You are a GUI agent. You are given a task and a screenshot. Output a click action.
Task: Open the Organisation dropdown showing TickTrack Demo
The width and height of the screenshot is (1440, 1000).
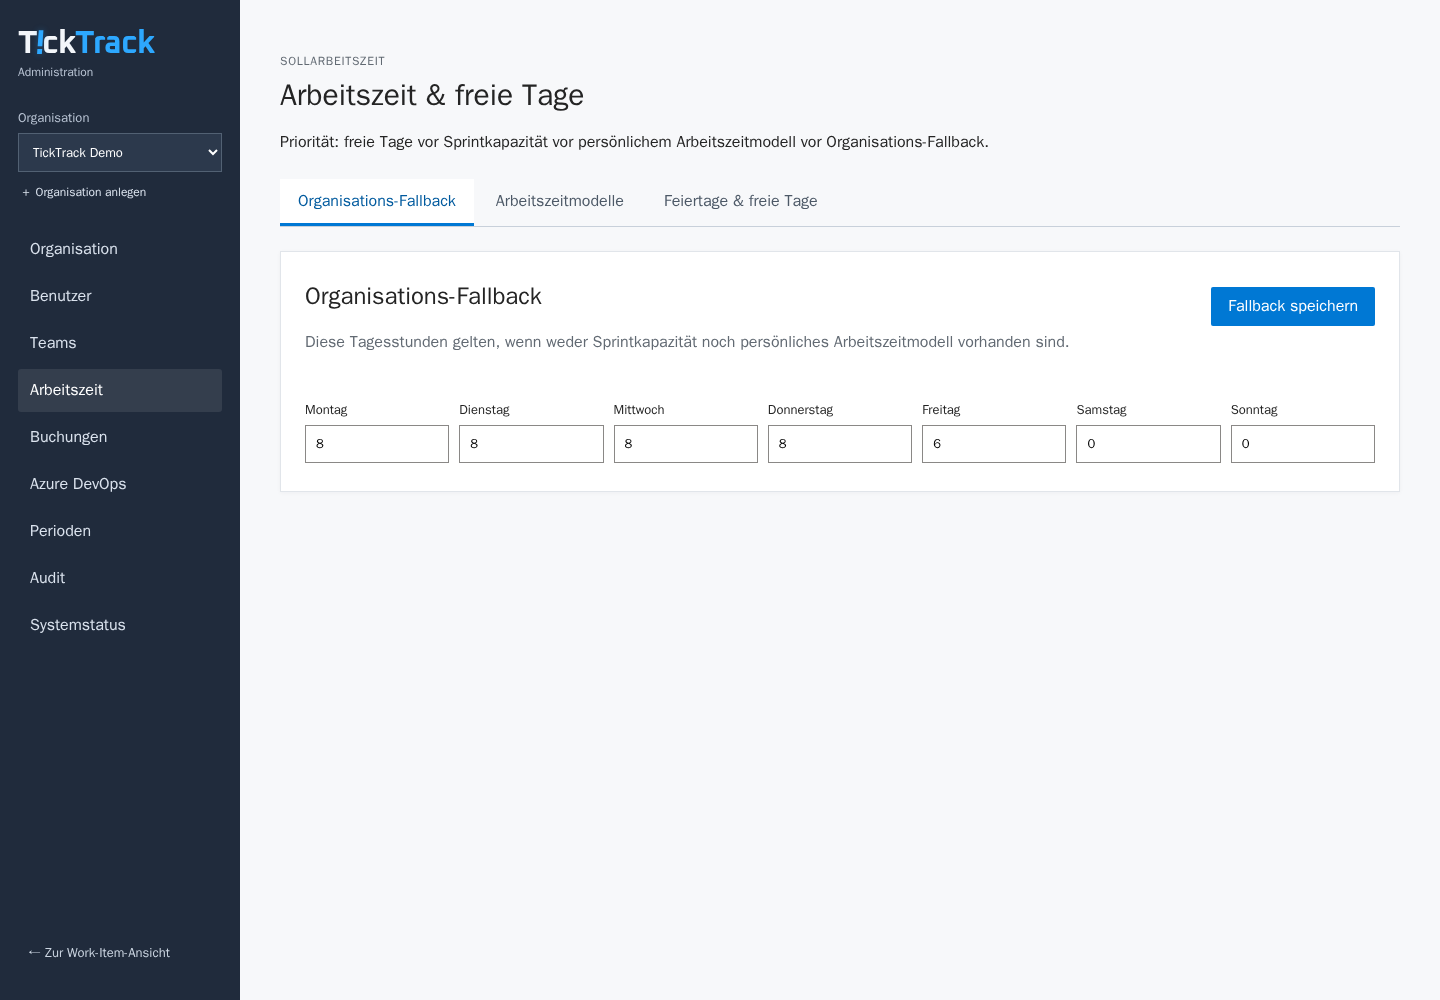coord(120,152)
